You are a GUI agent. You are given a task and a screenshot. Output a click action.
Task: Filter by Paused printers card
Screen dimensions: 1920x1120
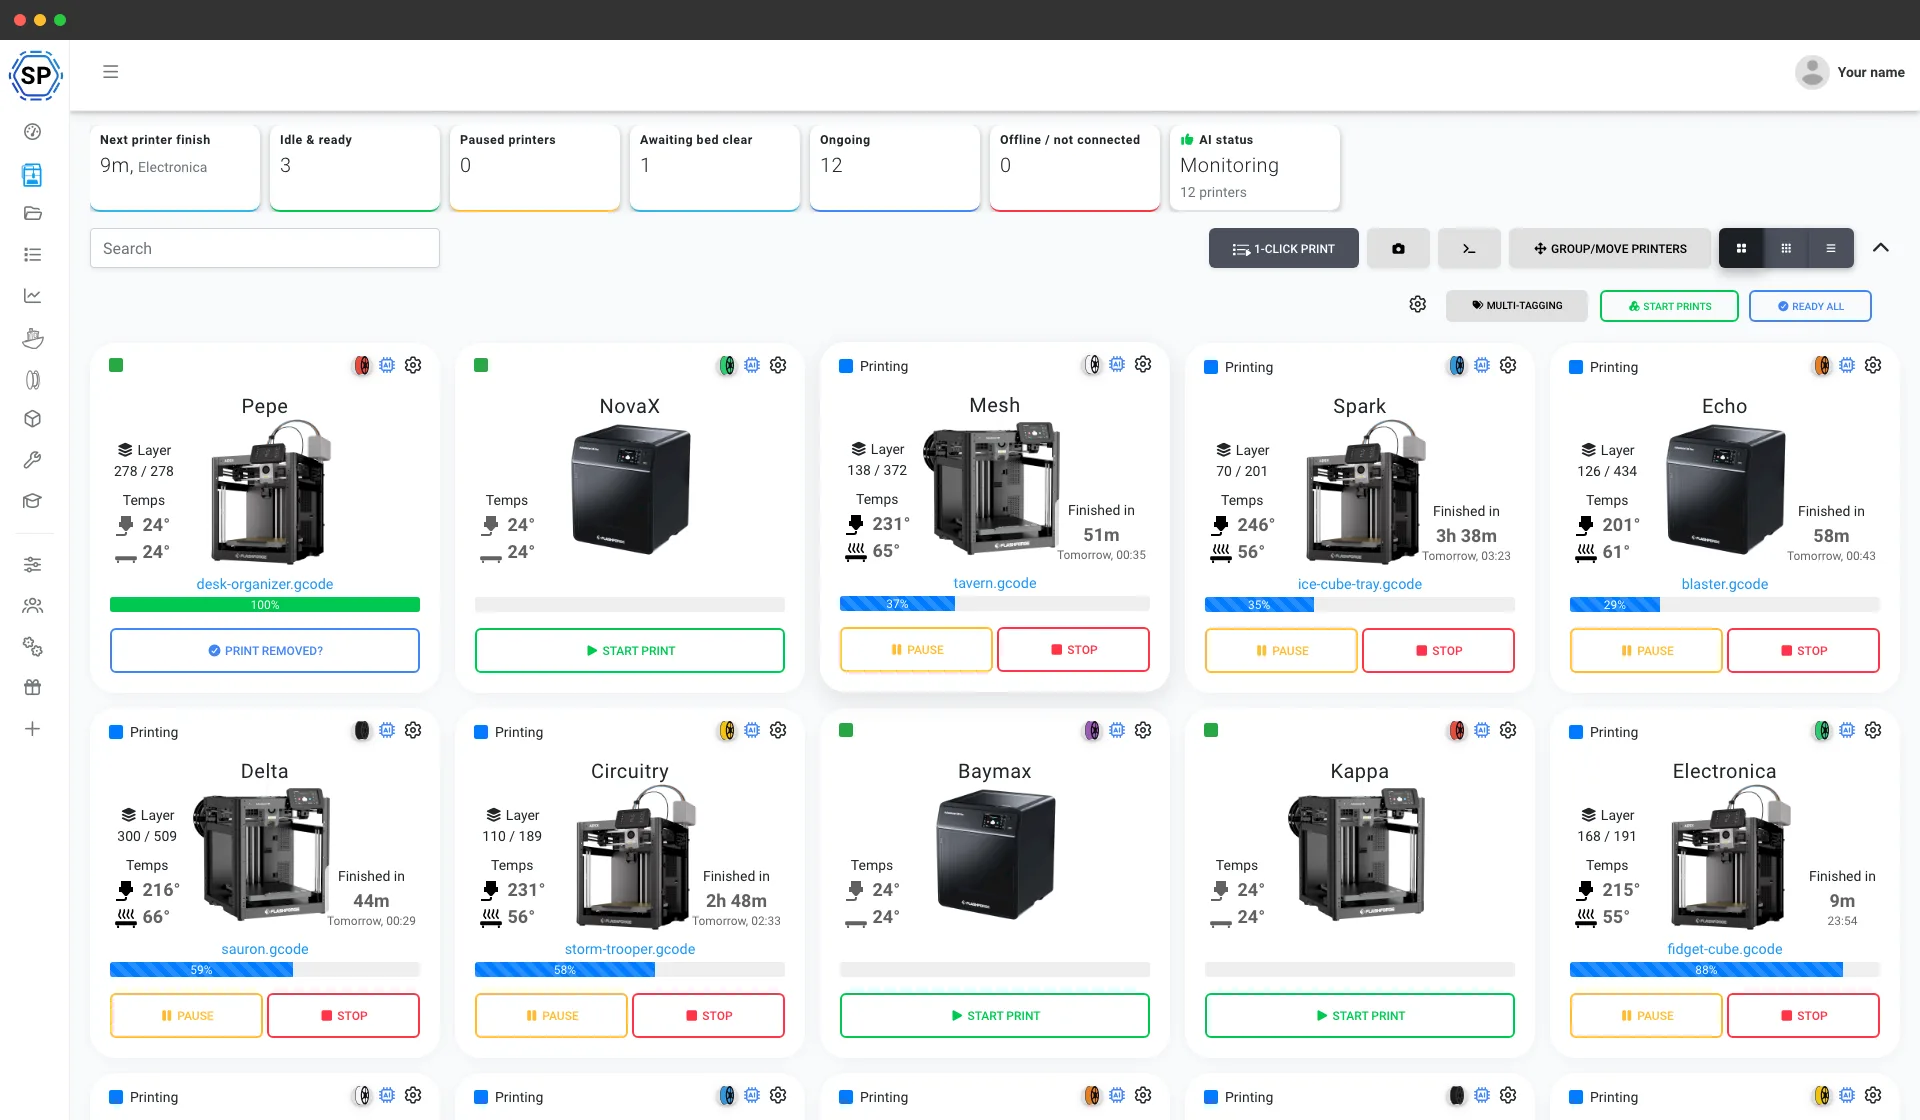point(535,167)
